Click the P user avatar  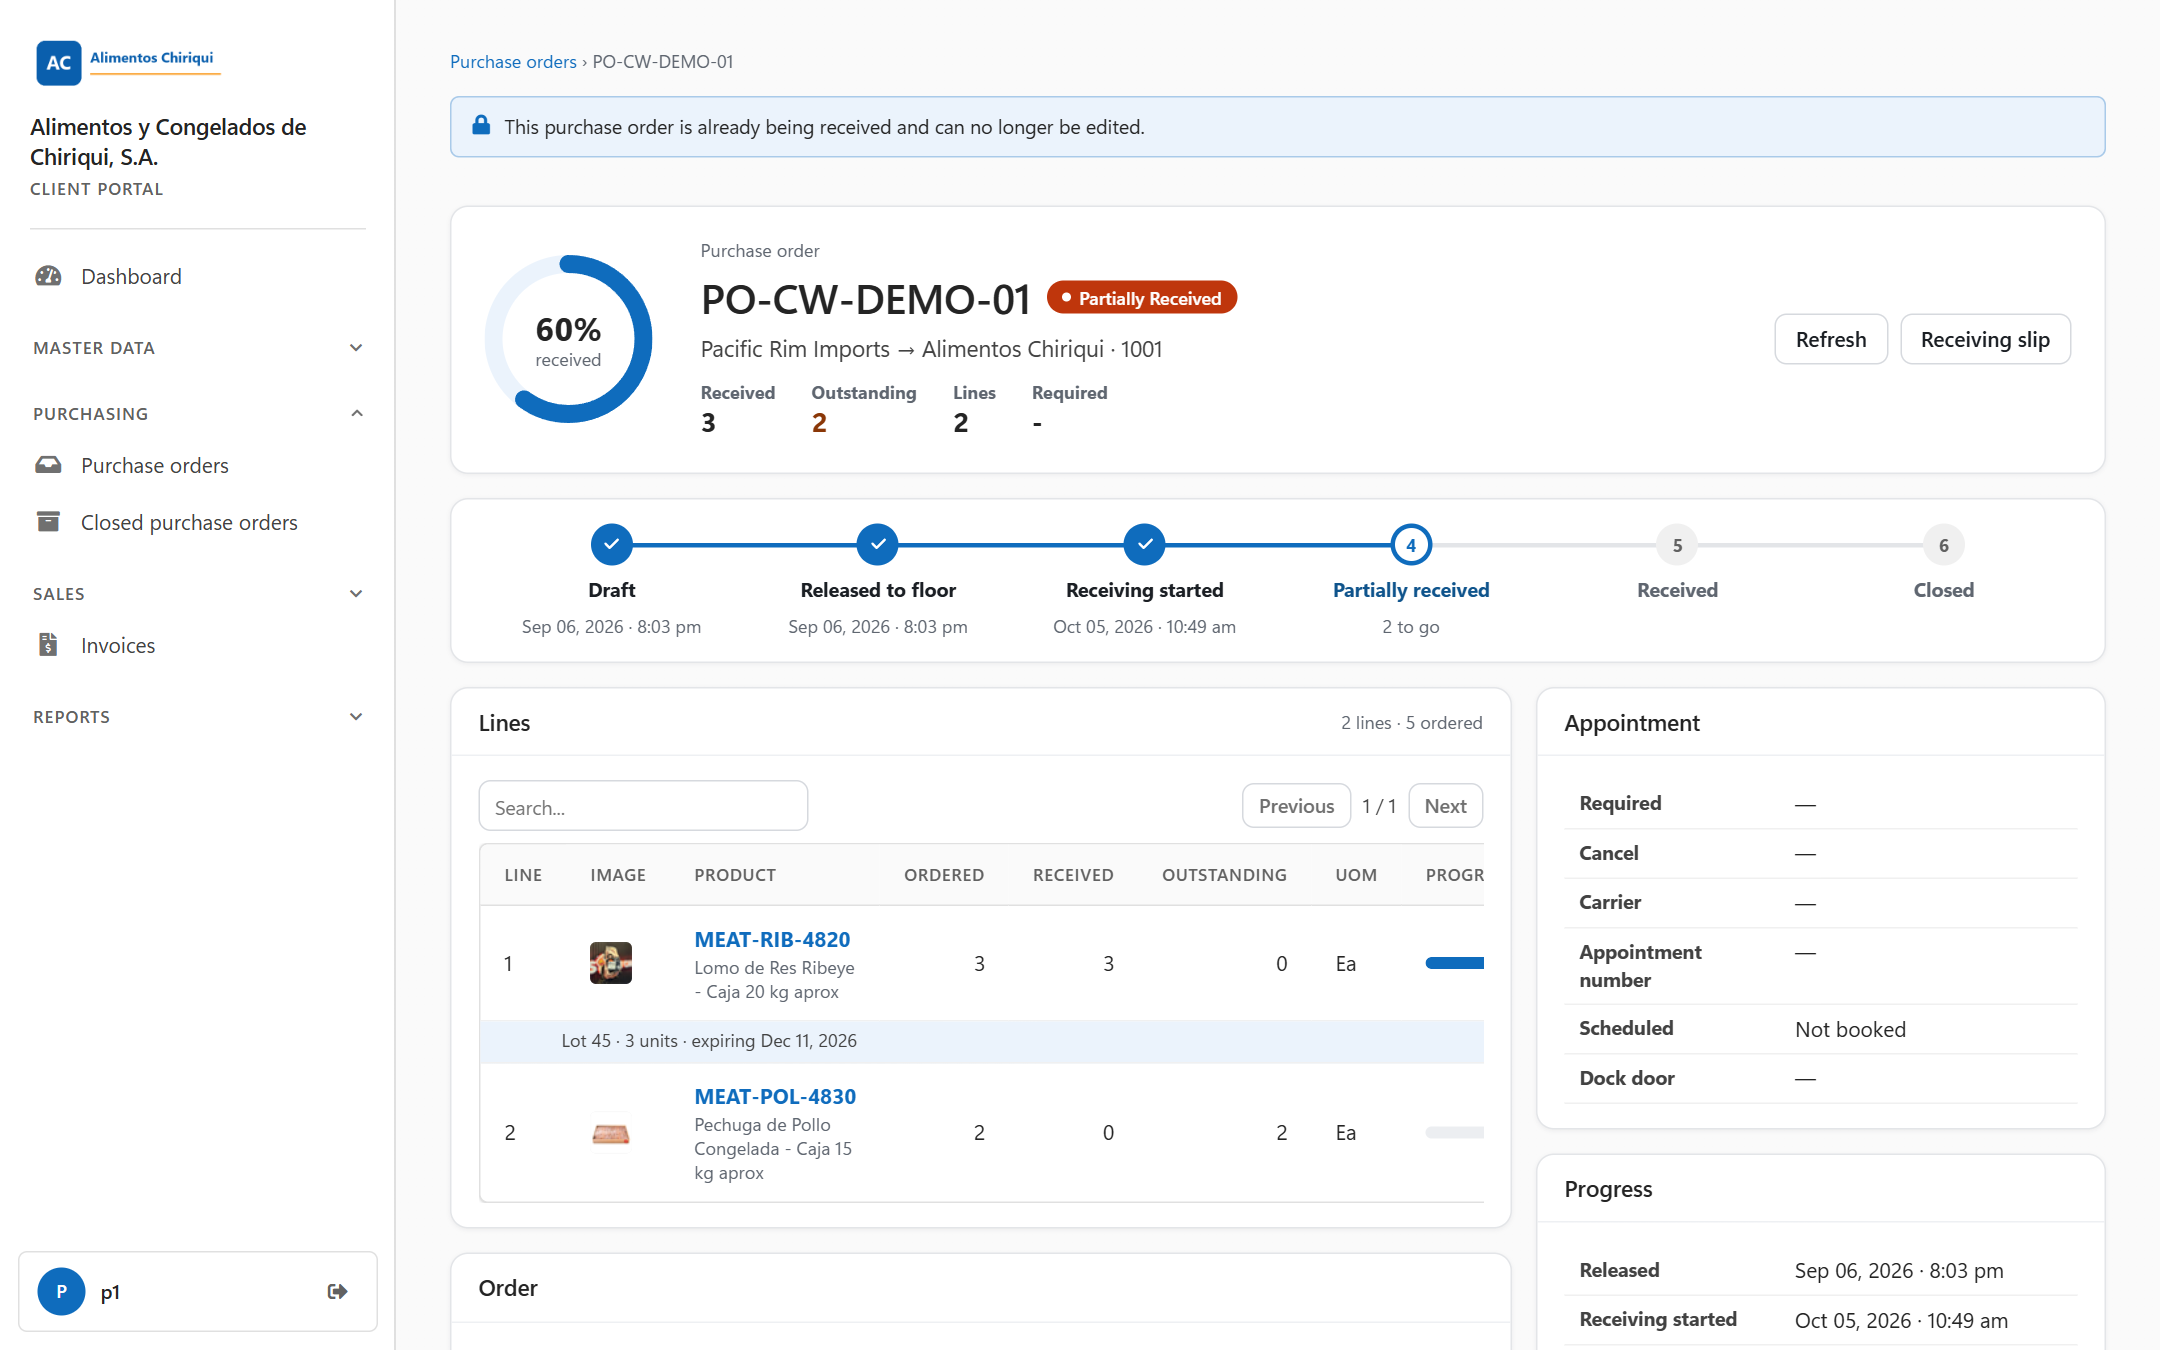[61, 1291]
